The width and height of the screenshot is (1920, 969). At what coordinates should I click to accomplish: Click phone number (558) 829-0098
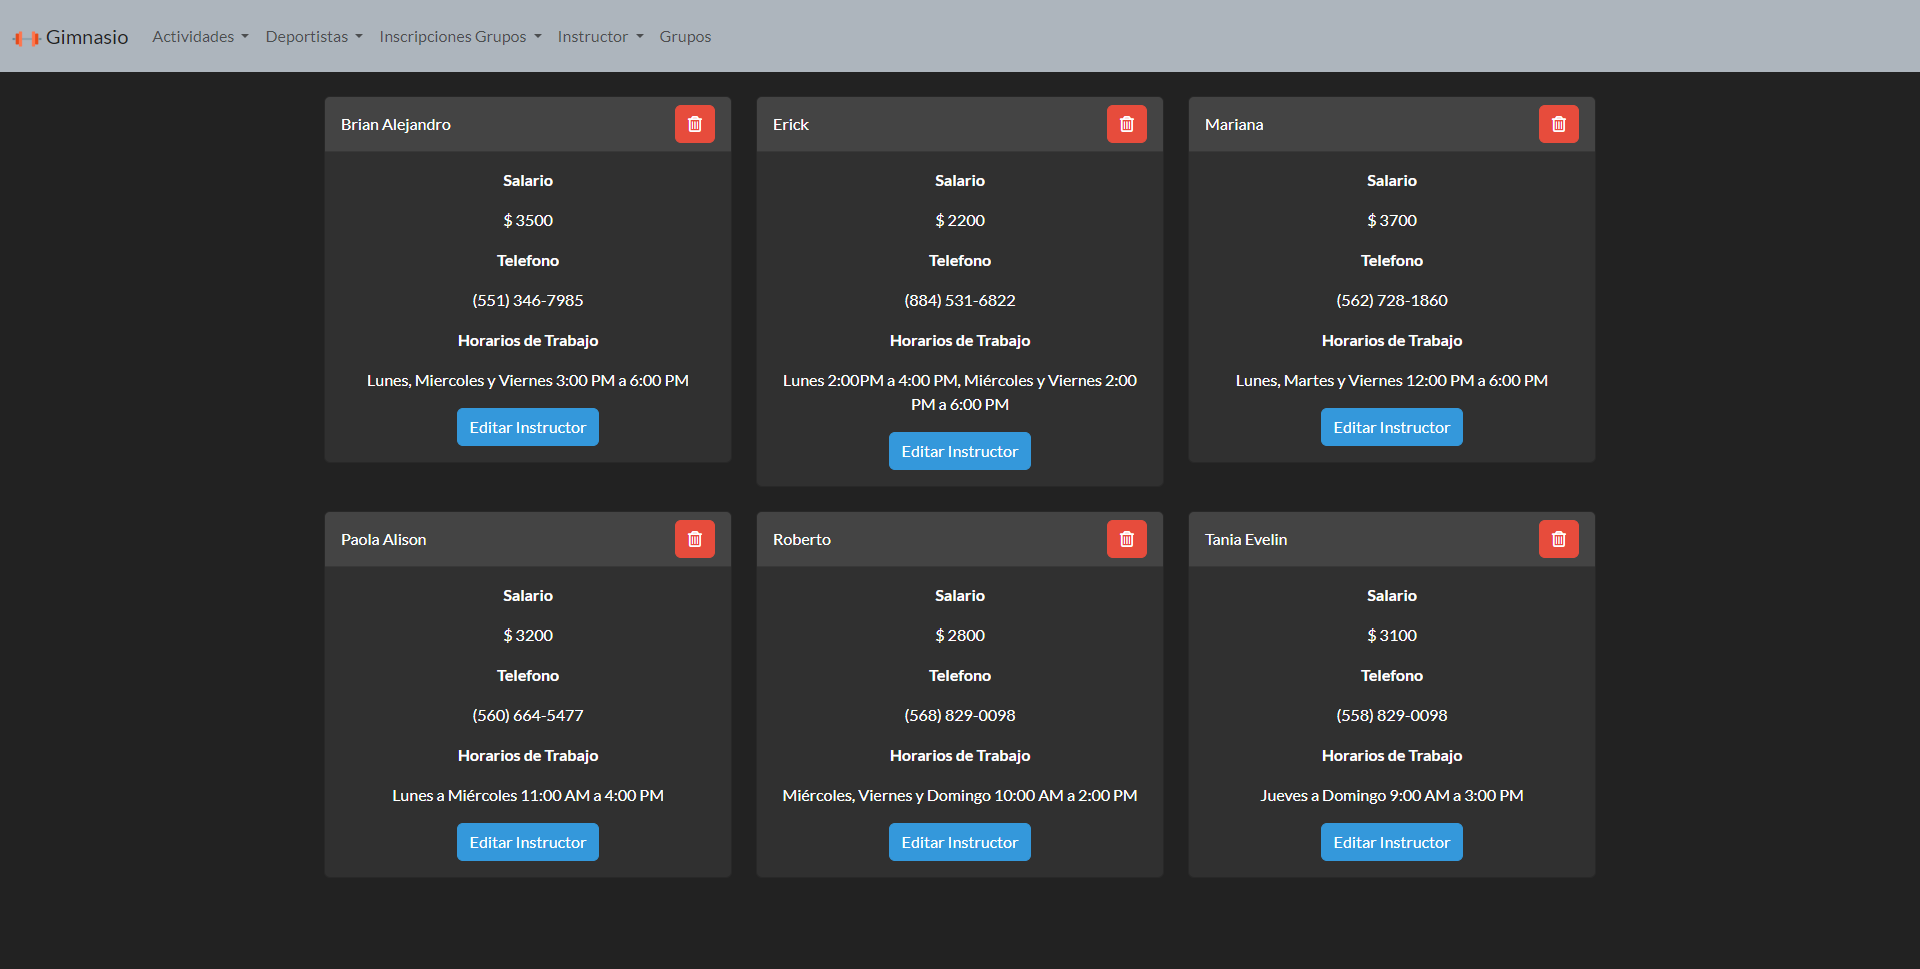1392,715
